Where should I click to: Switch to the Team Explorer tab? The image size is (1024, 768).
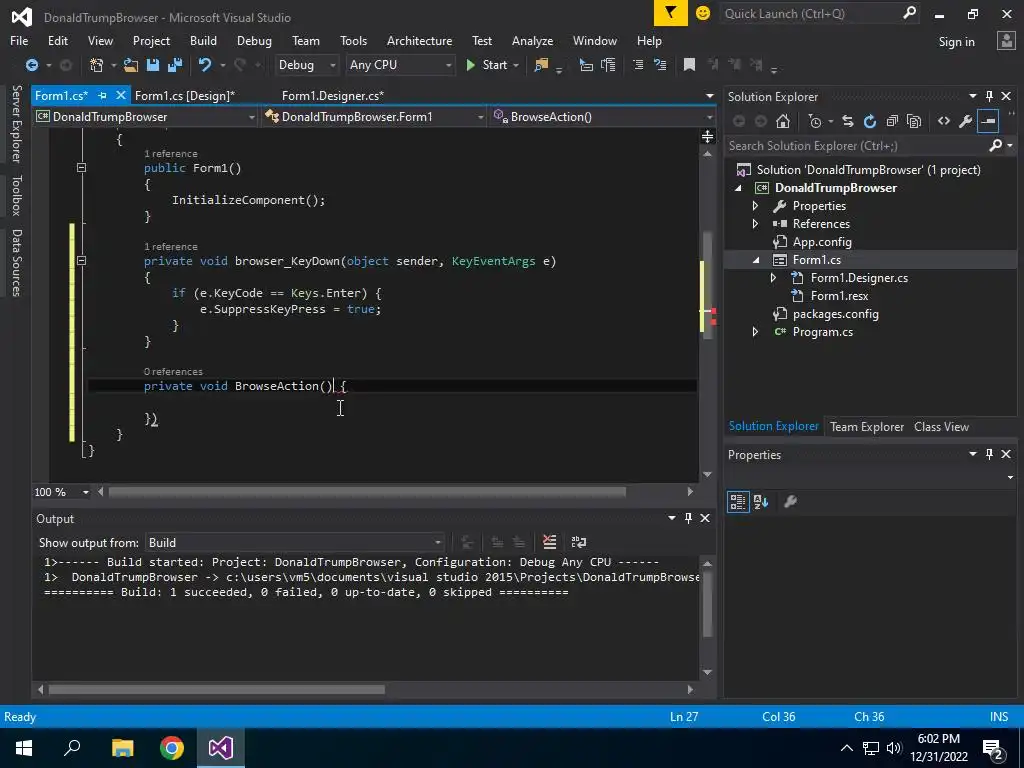click(867, 426)
